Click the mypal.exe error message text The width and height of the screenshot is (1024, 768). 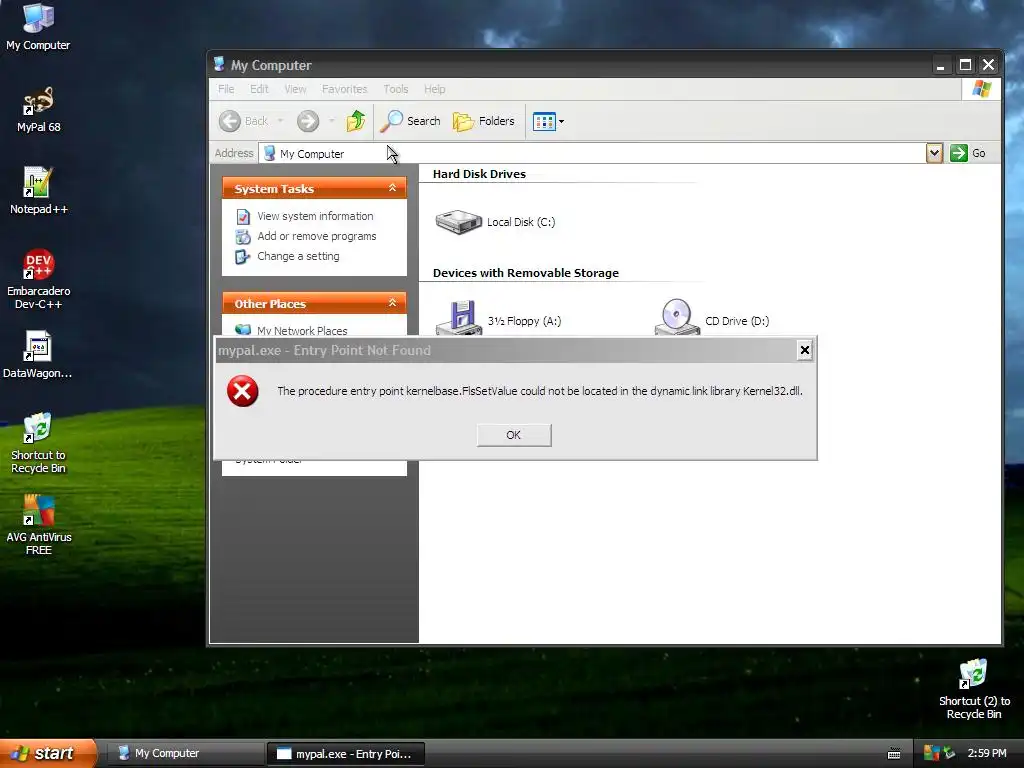point(540,391)
